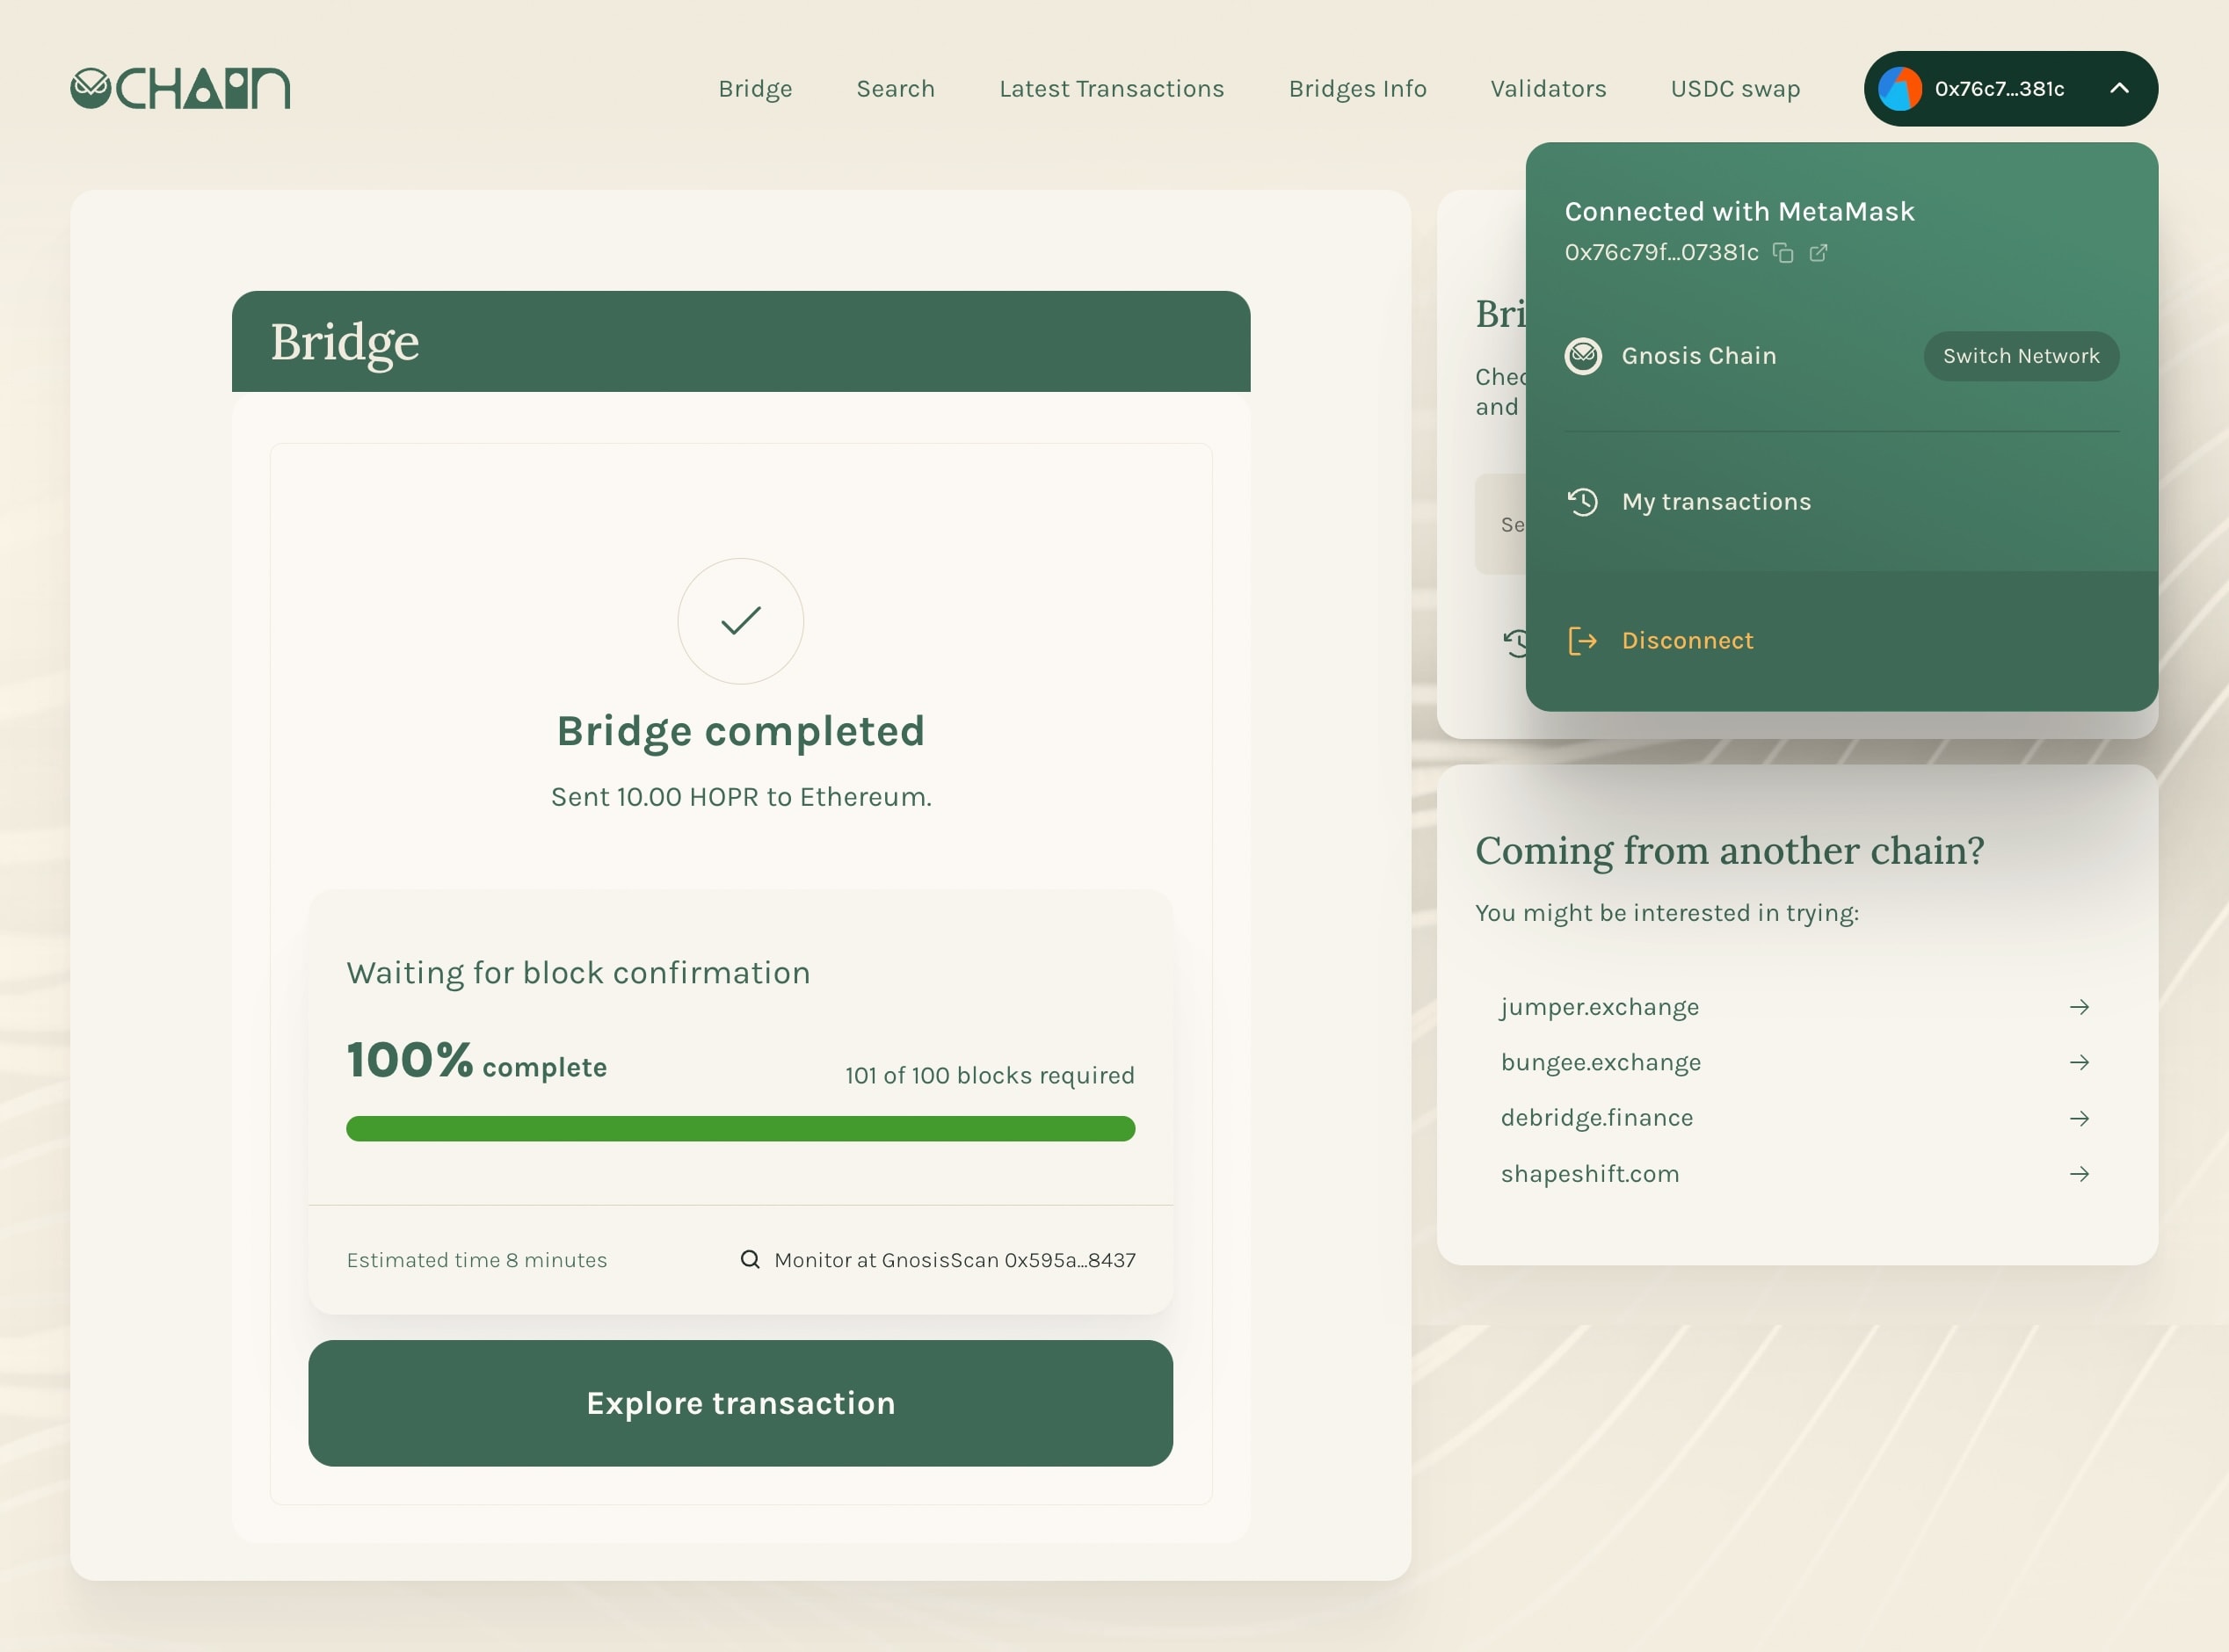Viewport: 2229px width, 1652px height.
Task: Open the Bridge nav item
Action: click(x=755, y=89)
